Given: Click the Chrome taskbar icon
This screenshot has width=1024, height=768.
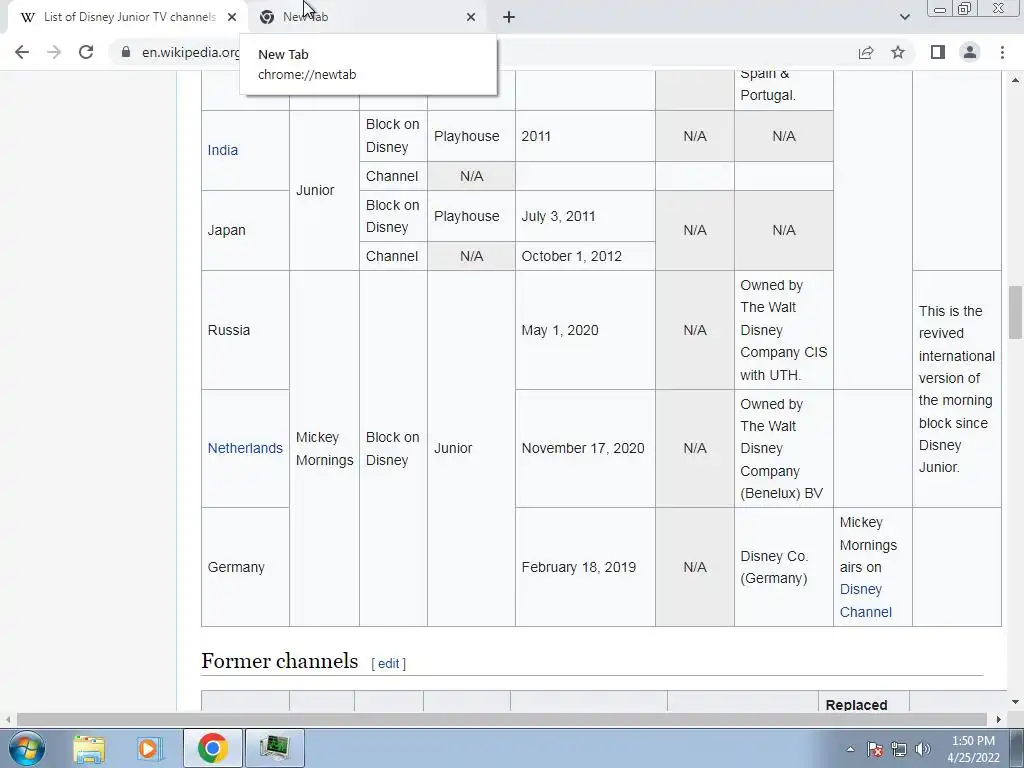Looking at the screenshot, I should (212, 748).
